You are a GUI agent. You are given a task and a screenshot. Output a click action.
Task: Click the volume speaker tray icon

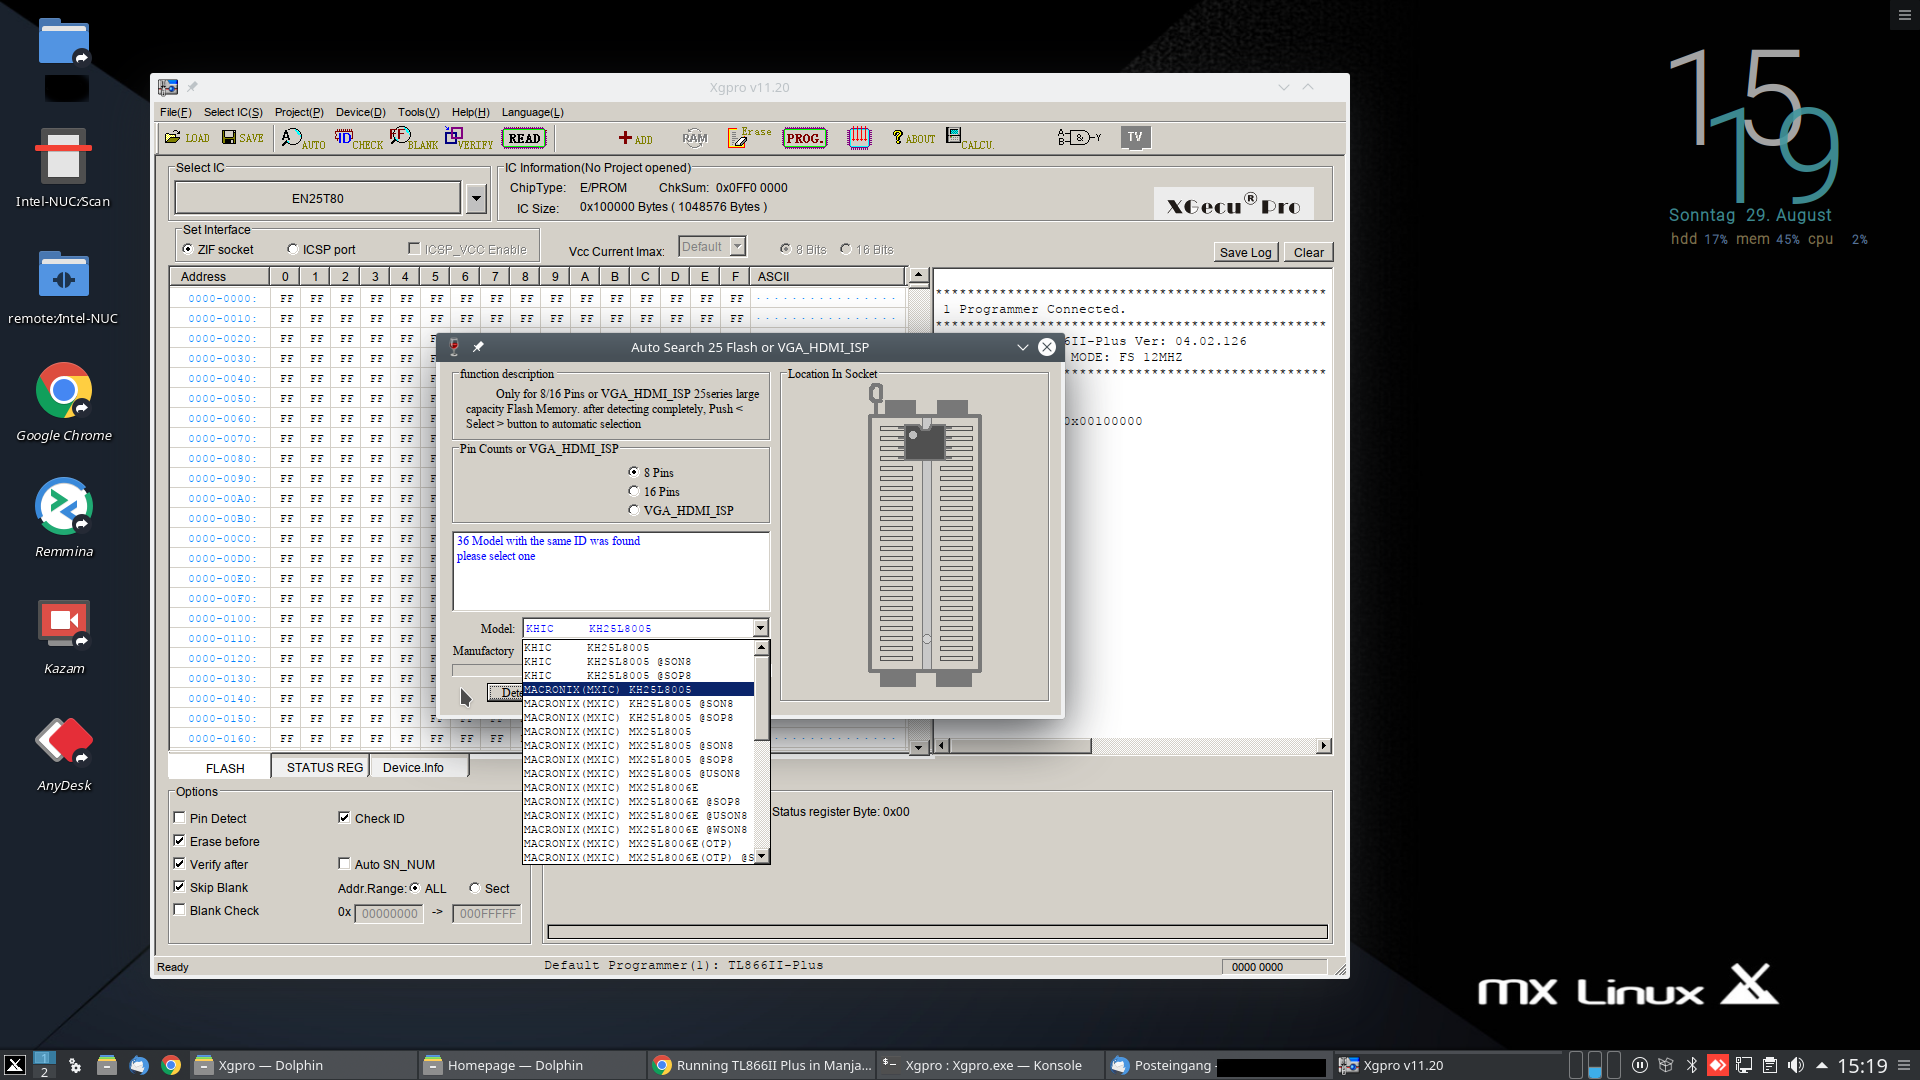pos(1796,1065)
